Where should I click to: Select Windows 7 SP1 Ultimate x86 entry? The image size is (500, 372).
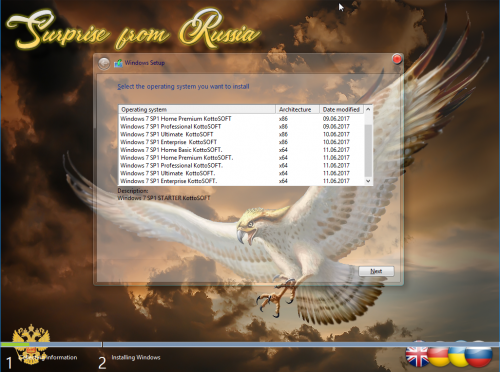[241, 134]
